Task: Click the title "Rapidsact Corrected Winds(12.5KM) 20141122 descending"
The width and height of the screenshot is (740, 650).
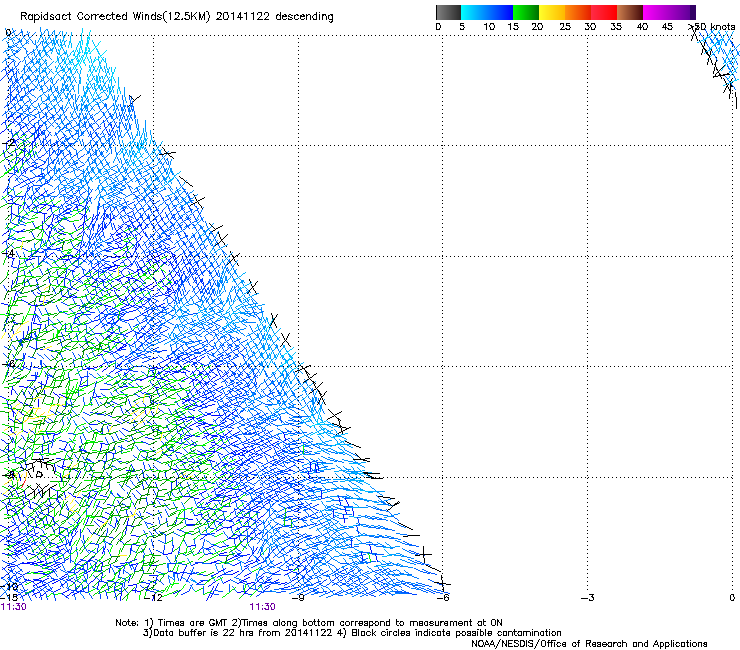Action: pos(177,17)
